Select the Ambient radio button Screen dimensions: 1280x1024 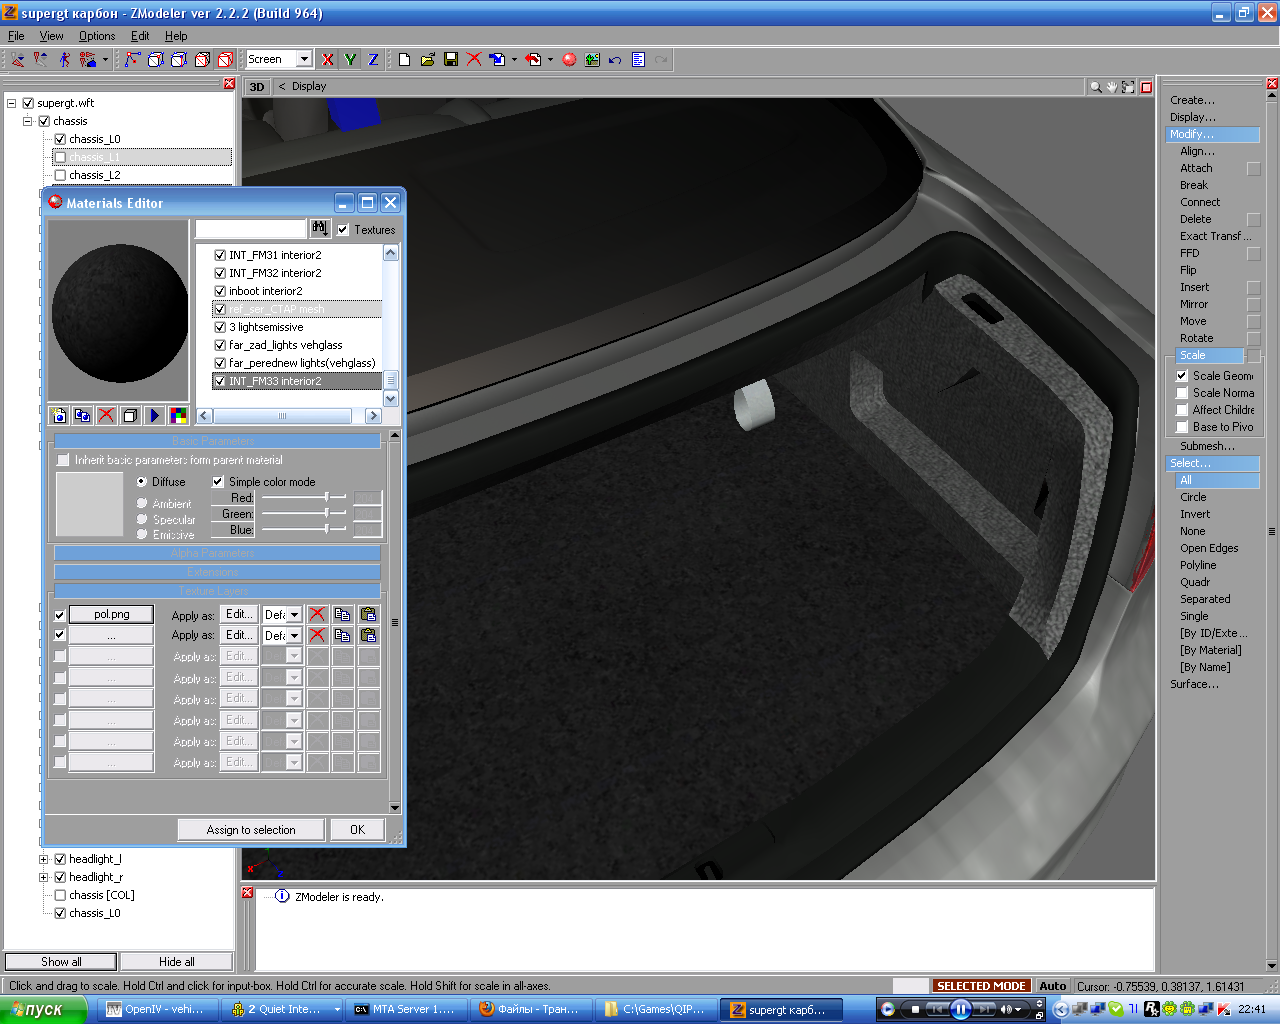142,504
